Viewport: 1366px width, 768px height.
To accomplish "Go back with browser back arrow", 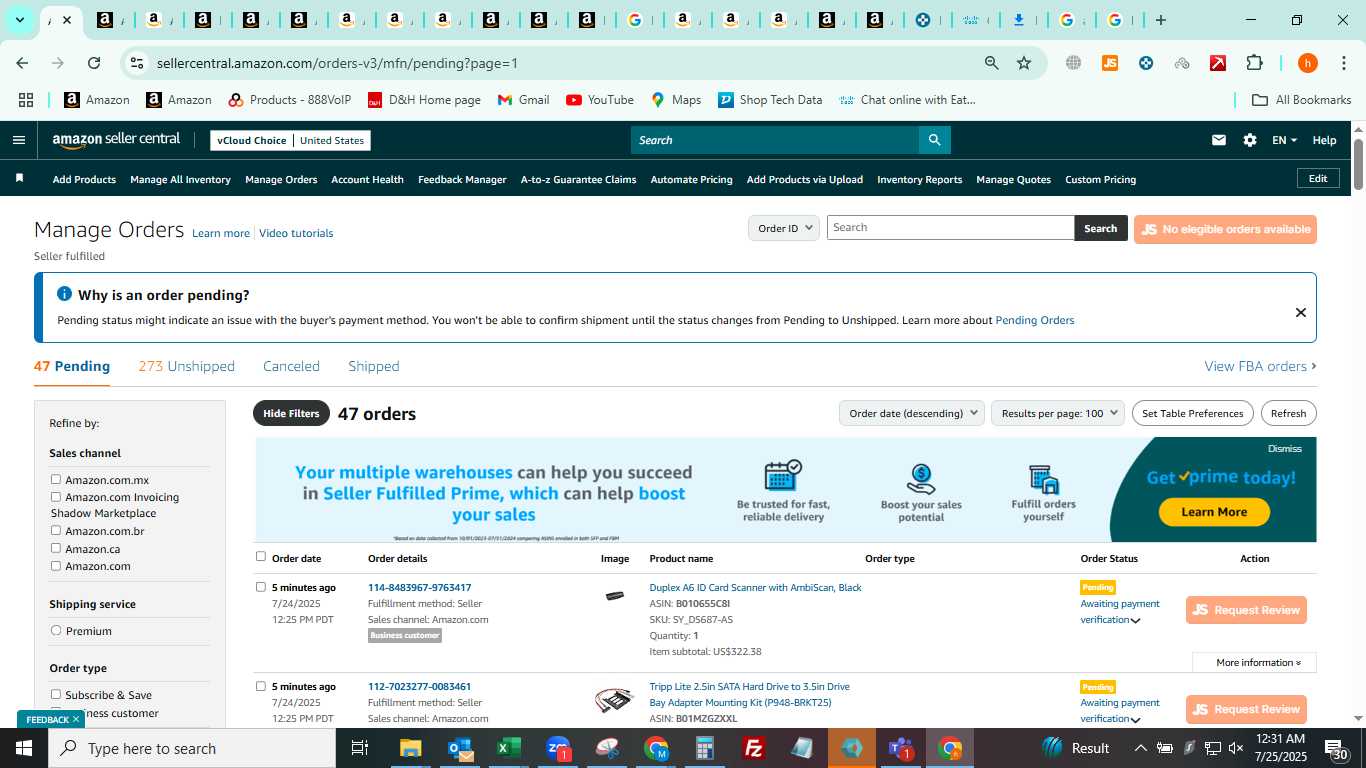I will (22, 63).
